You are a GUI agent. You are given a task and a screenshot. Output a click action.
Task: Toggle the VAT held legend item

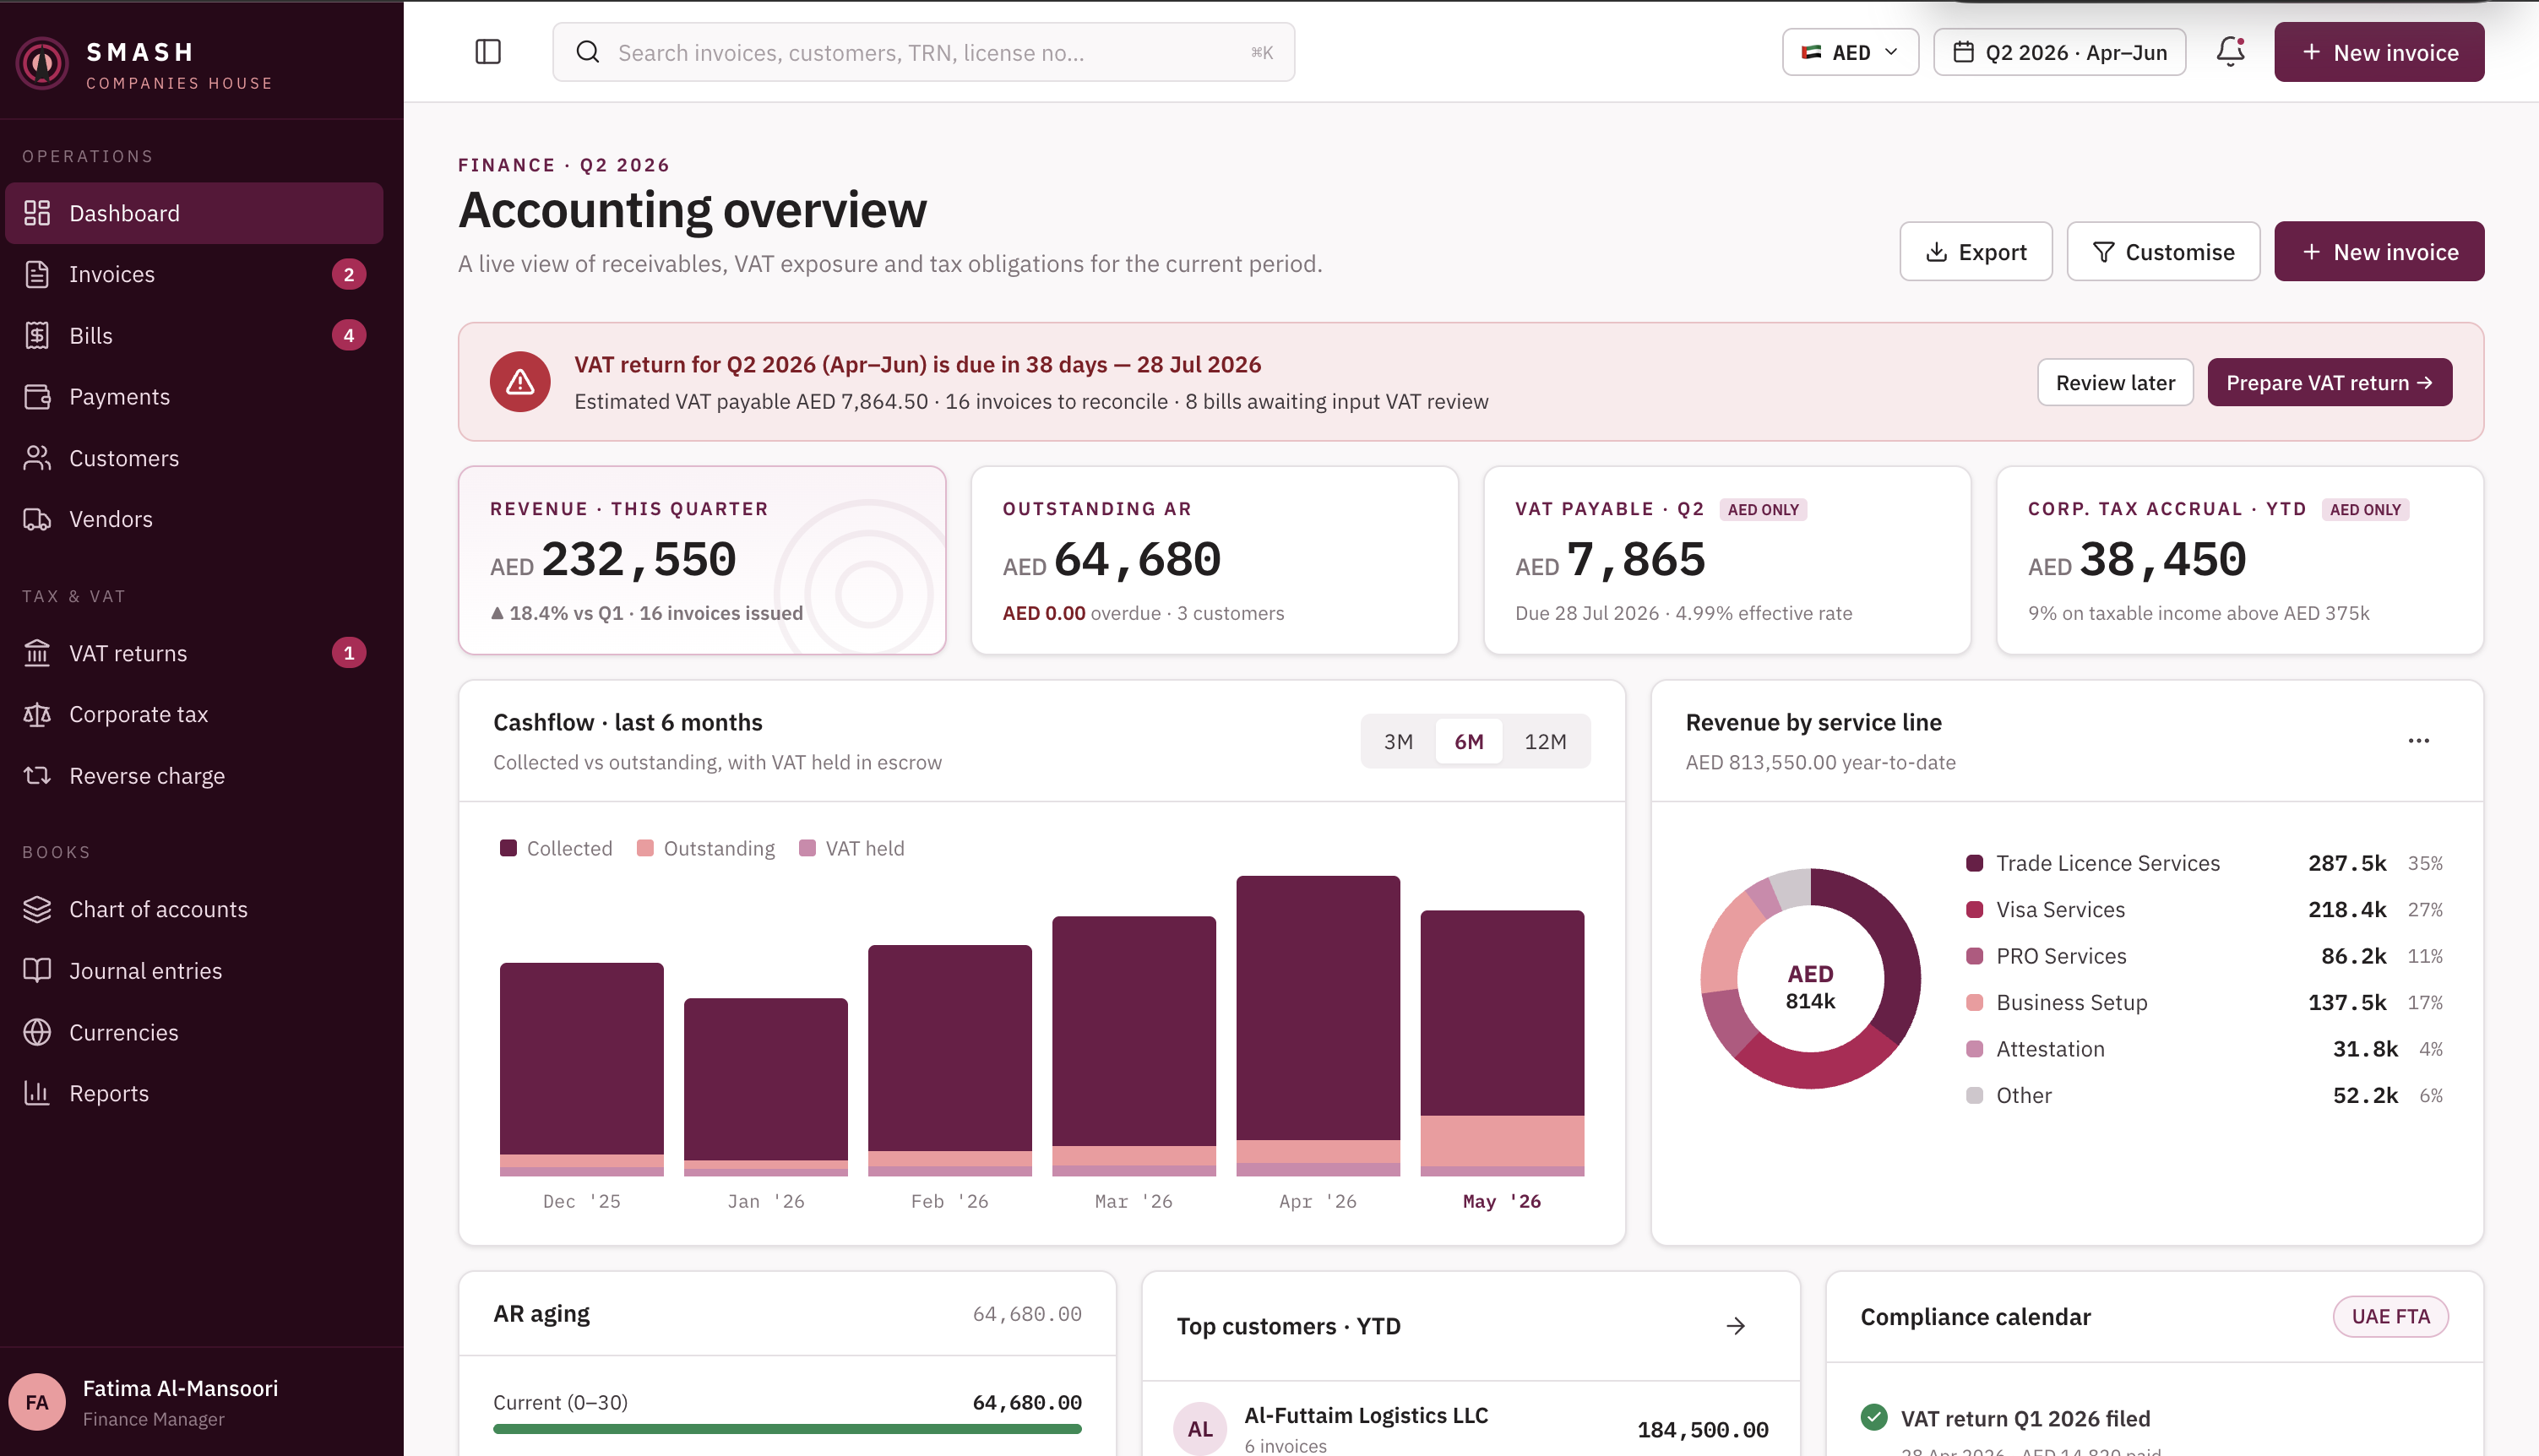click(x=852, y=848)
